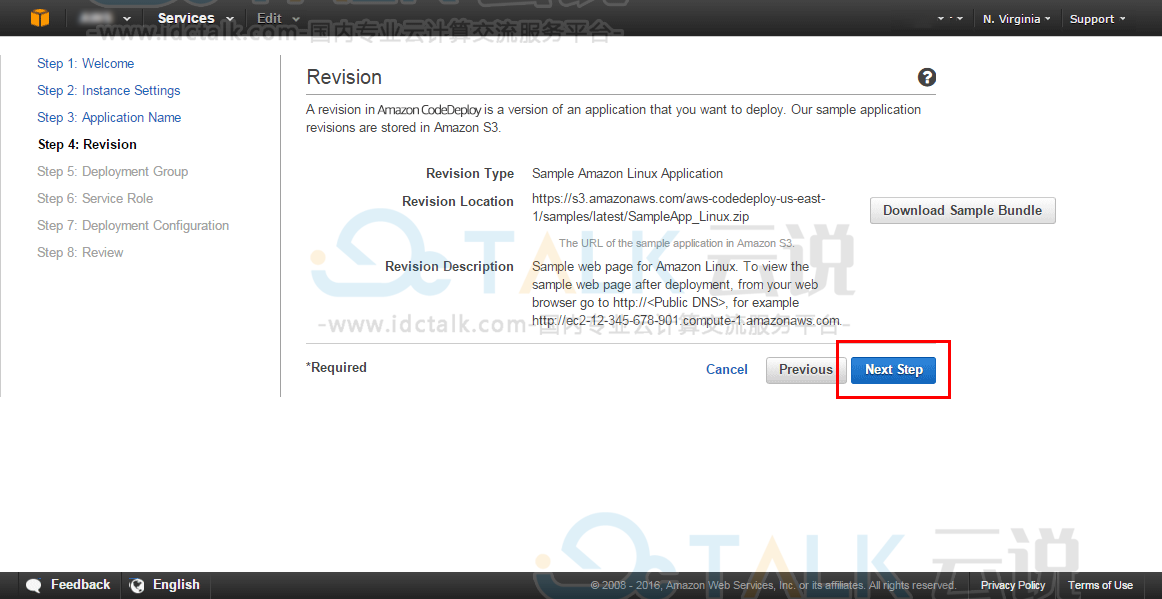Screen dimensions: 1162x599
Task: Click the Cancel link
Action: pos(726,369)
